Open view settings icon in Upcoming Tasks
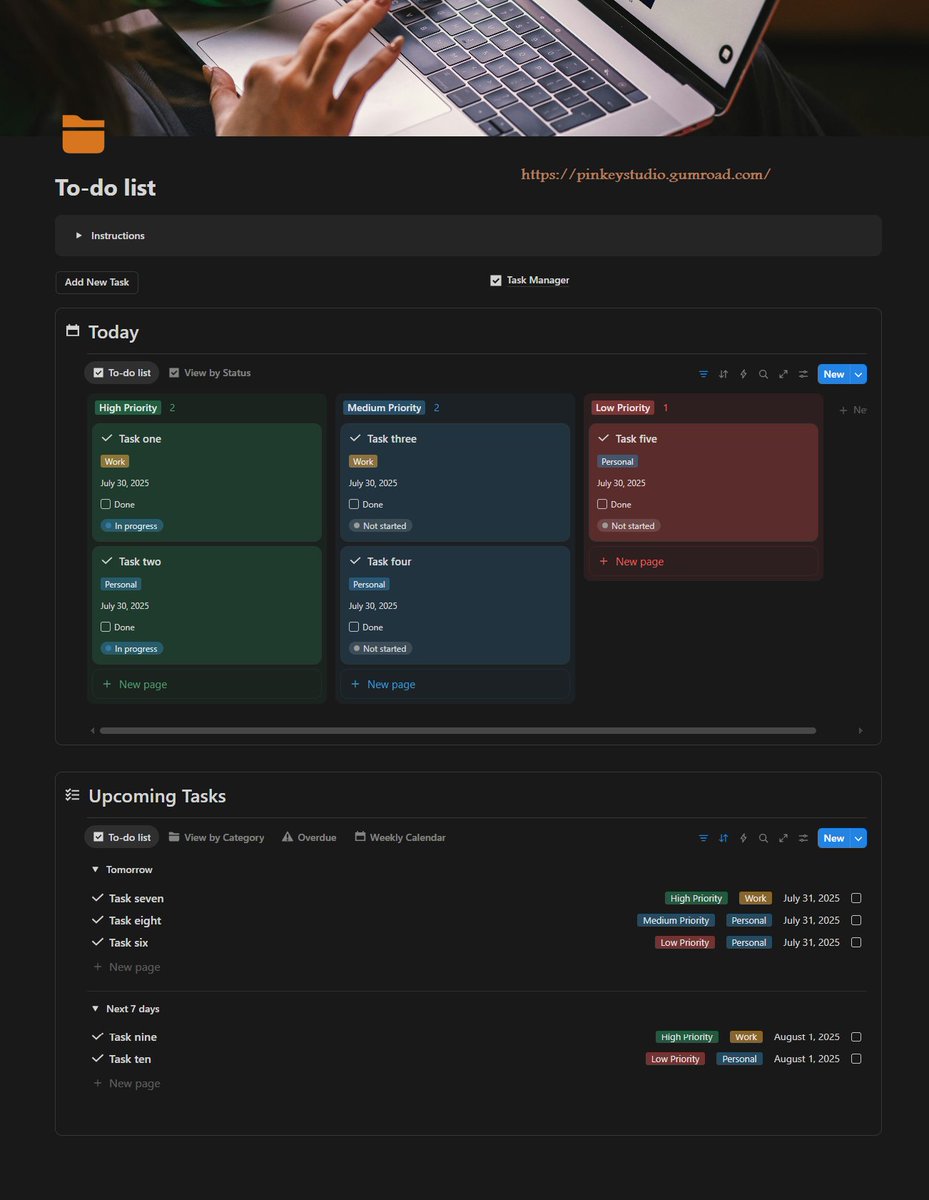Image resolution: width=929 pixels, height=1200 pixels. 803,838
